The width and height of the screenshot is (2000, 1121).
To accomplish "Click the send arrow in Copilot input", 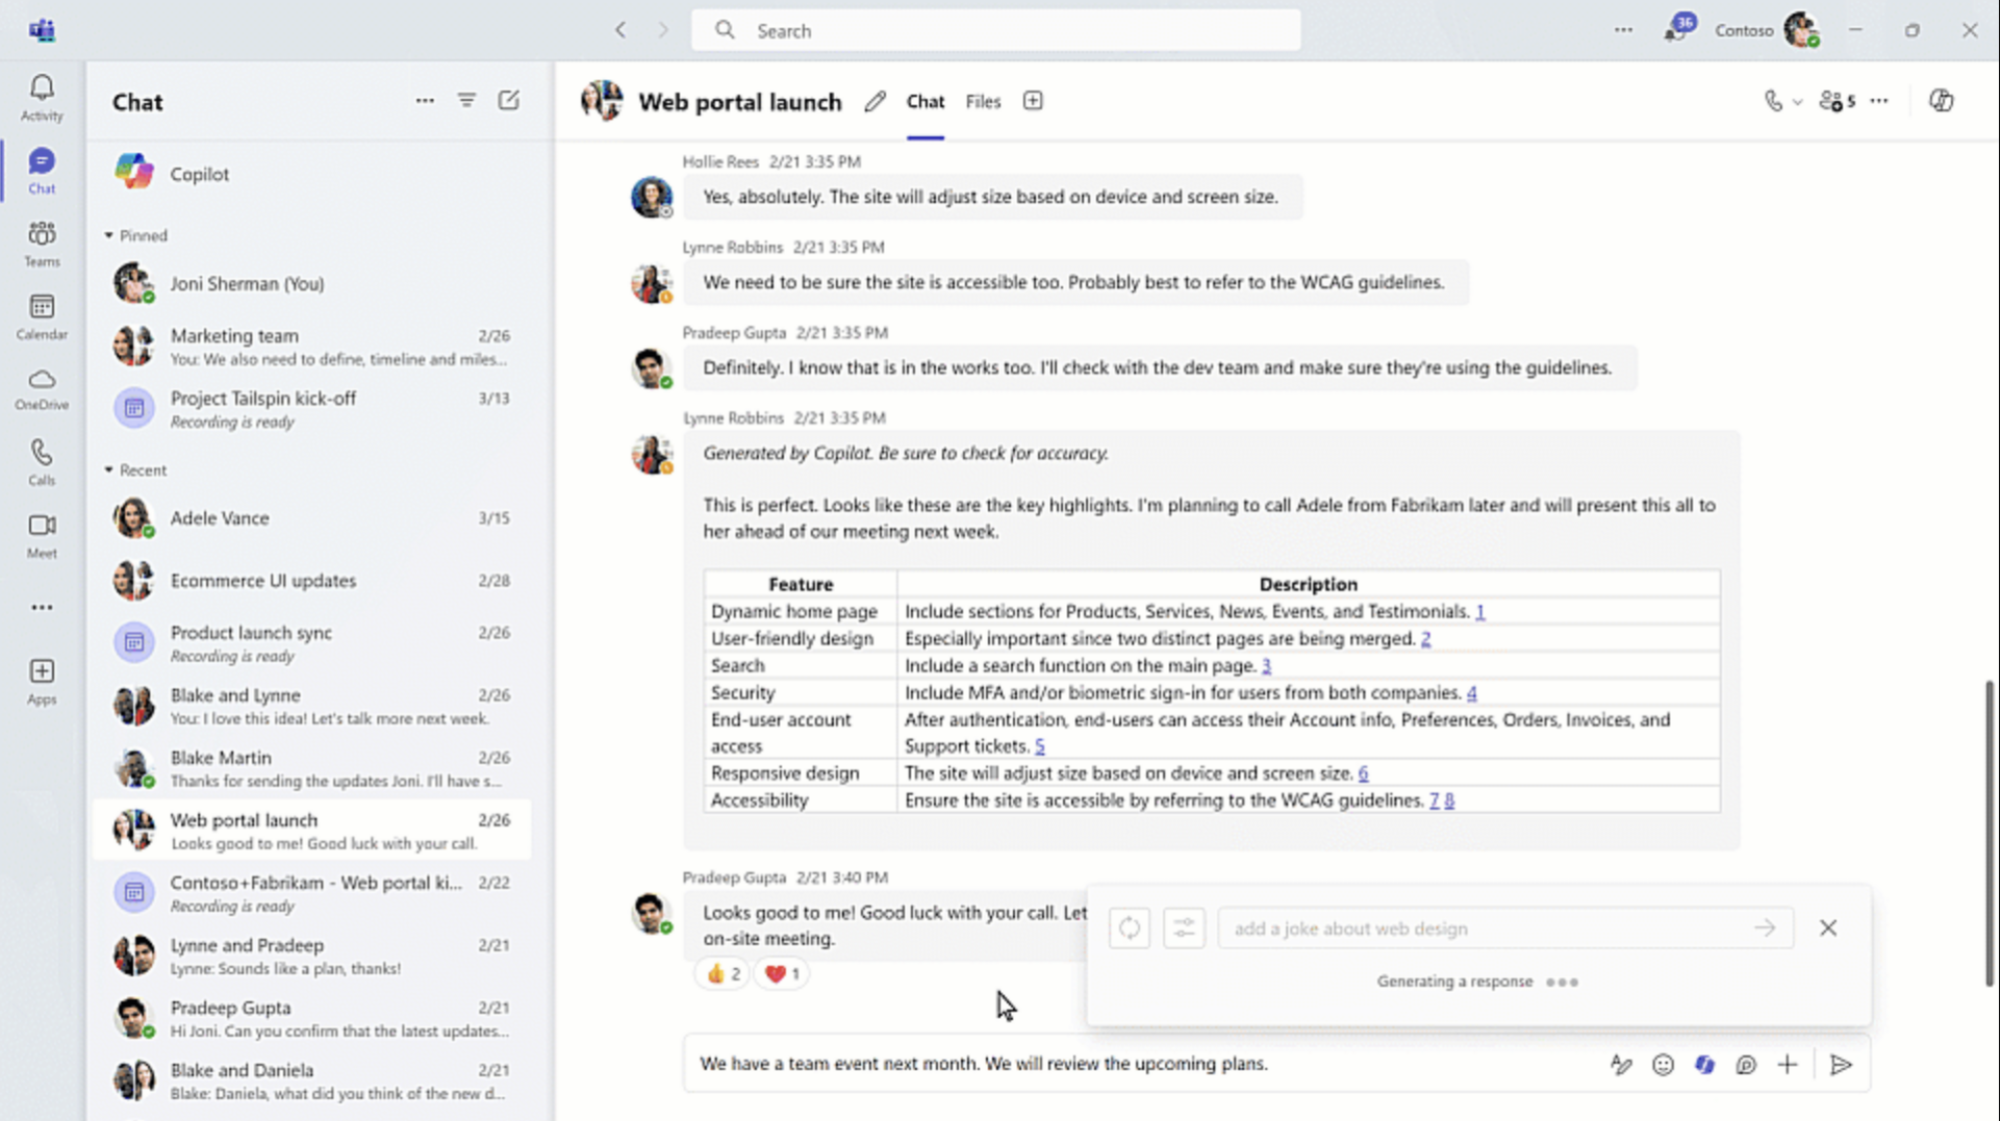I will [1765, 927].
